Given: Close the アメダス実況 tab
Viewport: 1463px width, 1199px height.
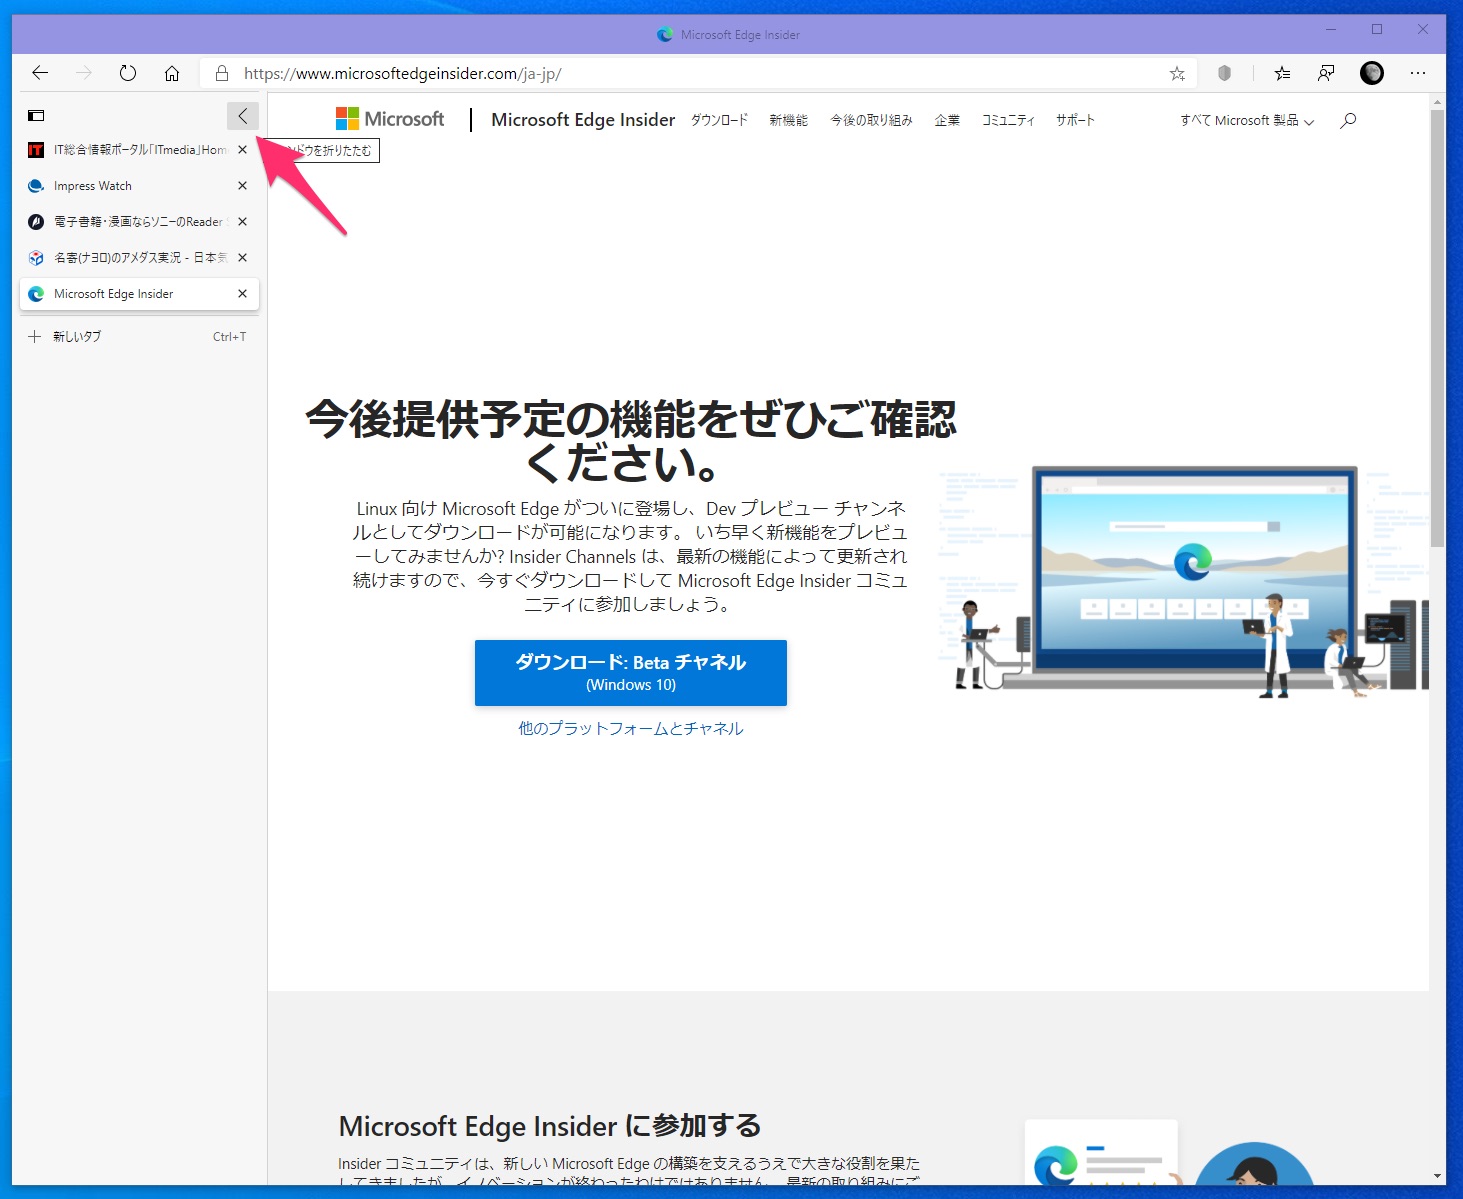Looking at the screenshot, I should pyautogui.click(x=242, y=258).
